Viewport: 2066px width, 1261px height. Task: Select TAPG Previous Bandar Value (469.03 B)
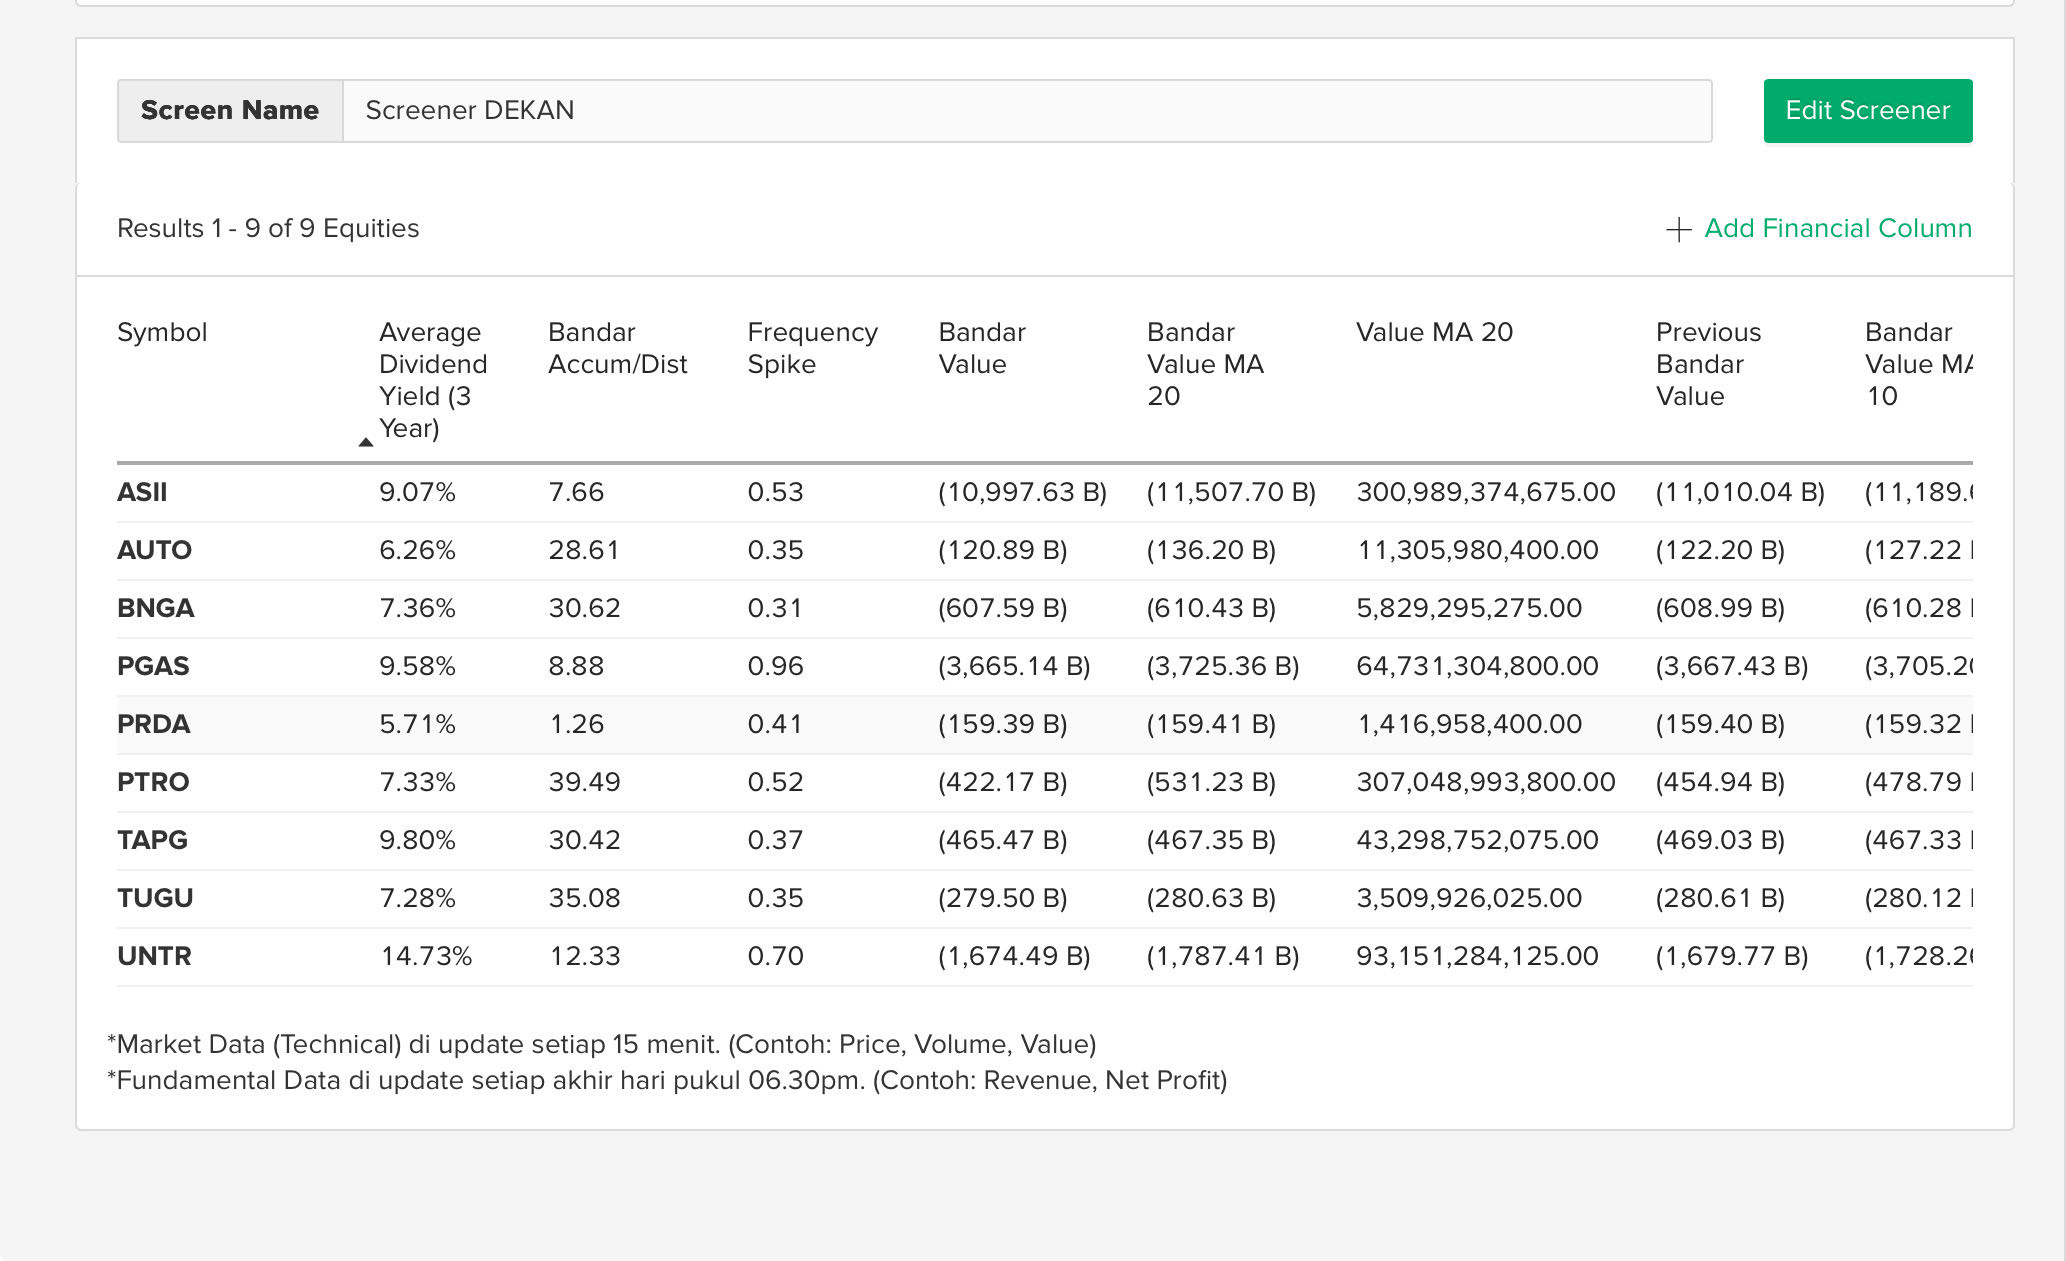[1720, 841]
